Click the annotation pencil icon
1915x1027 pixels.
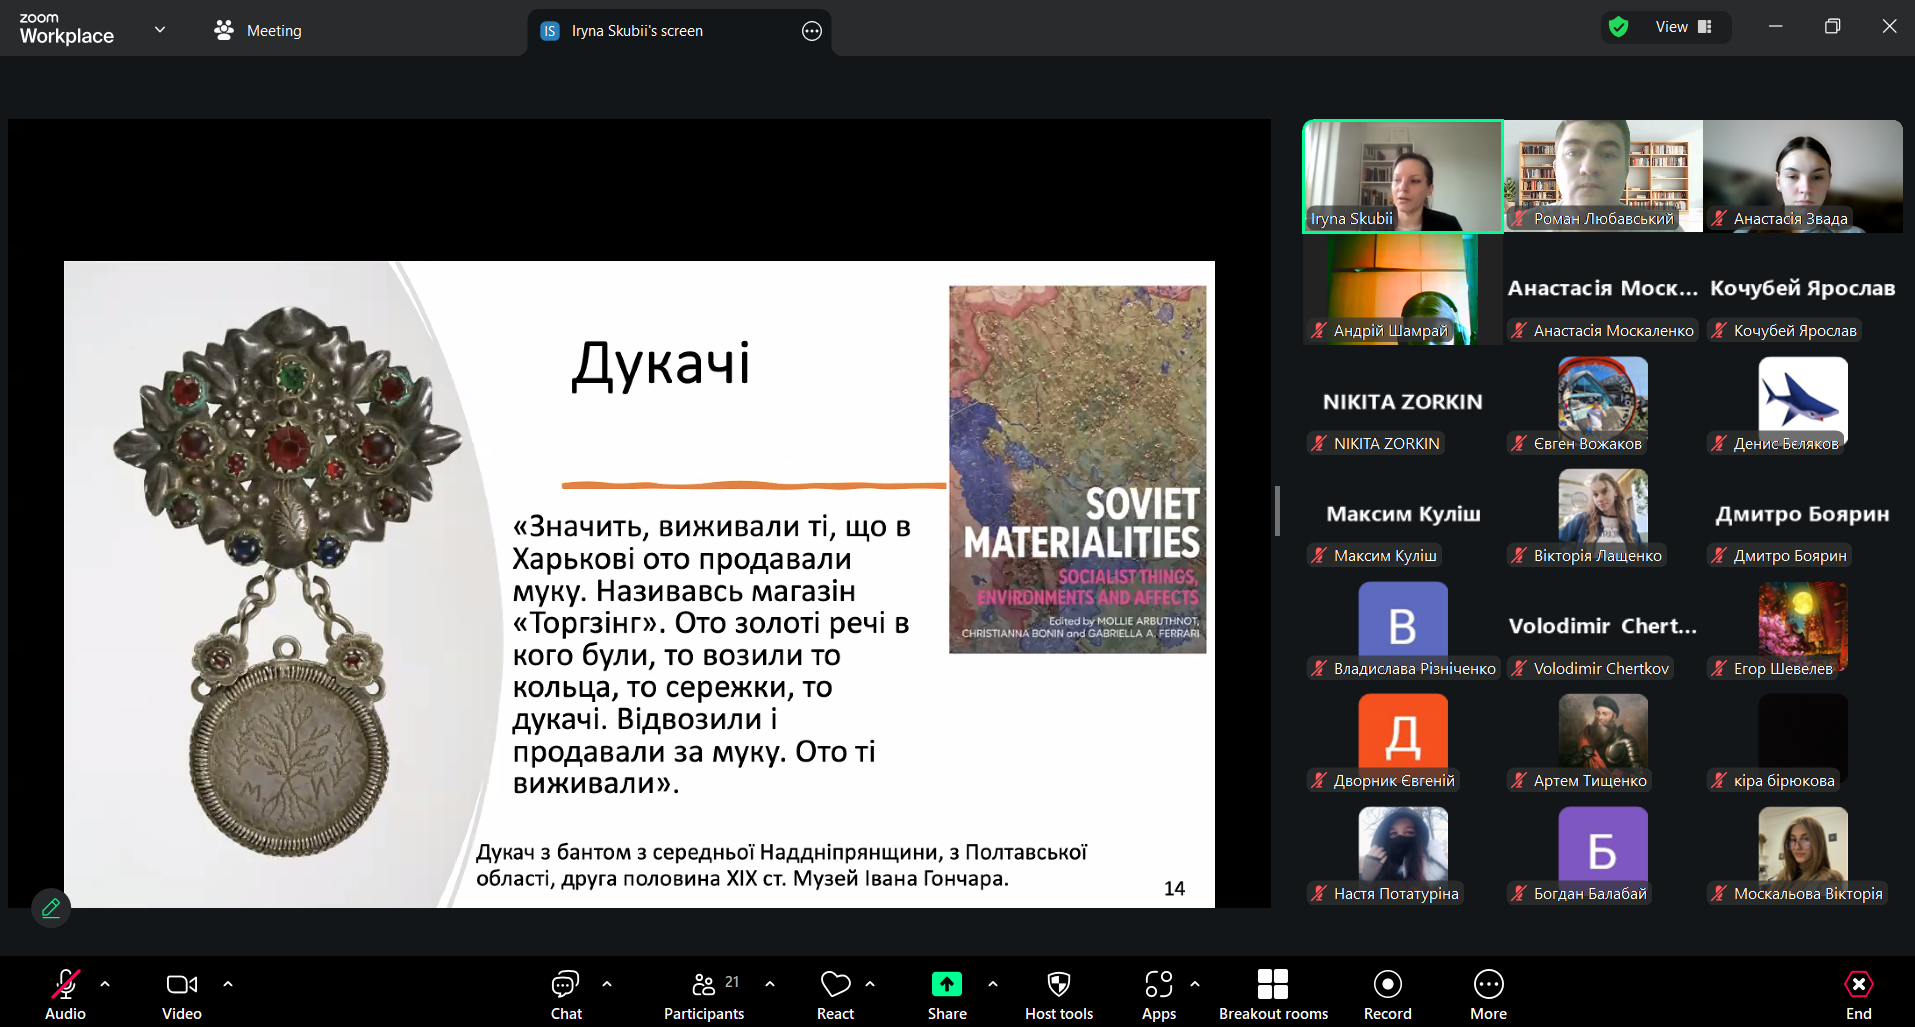[51, 908]
